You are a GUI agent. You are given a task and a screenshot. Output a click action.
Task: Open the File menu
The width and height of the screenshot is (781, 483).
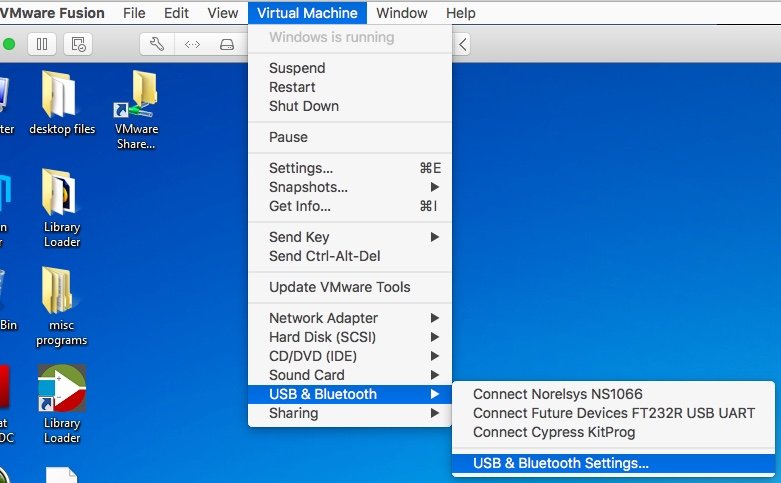[x=134, y=13]
